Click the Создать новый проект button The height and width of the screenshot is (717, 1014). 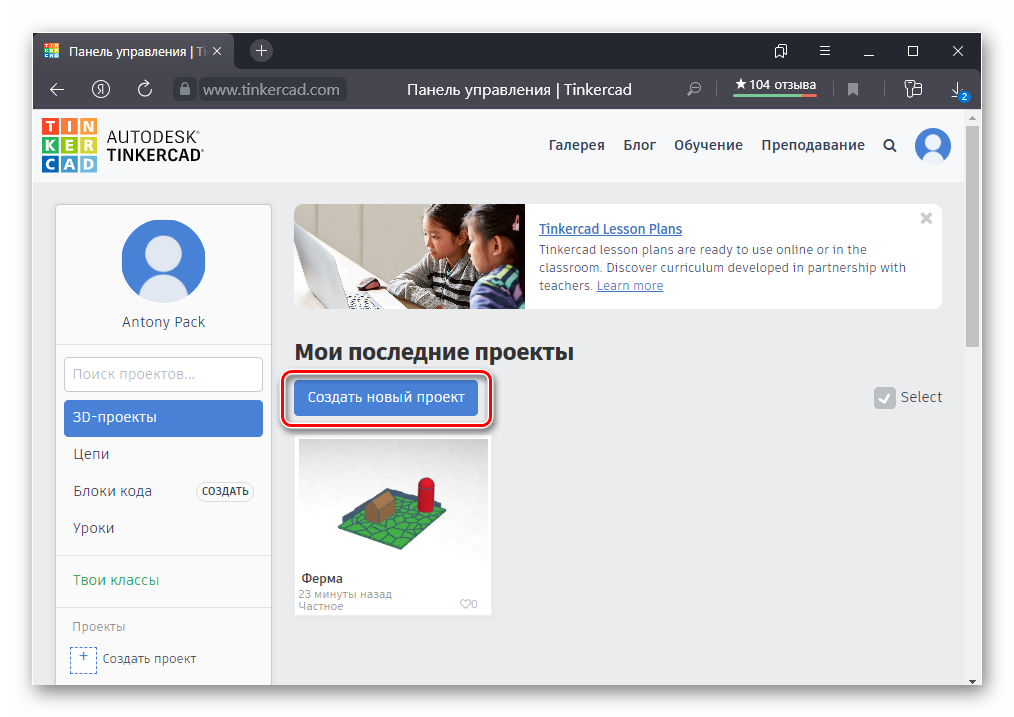pyautogui.click(x=386, y=397)
